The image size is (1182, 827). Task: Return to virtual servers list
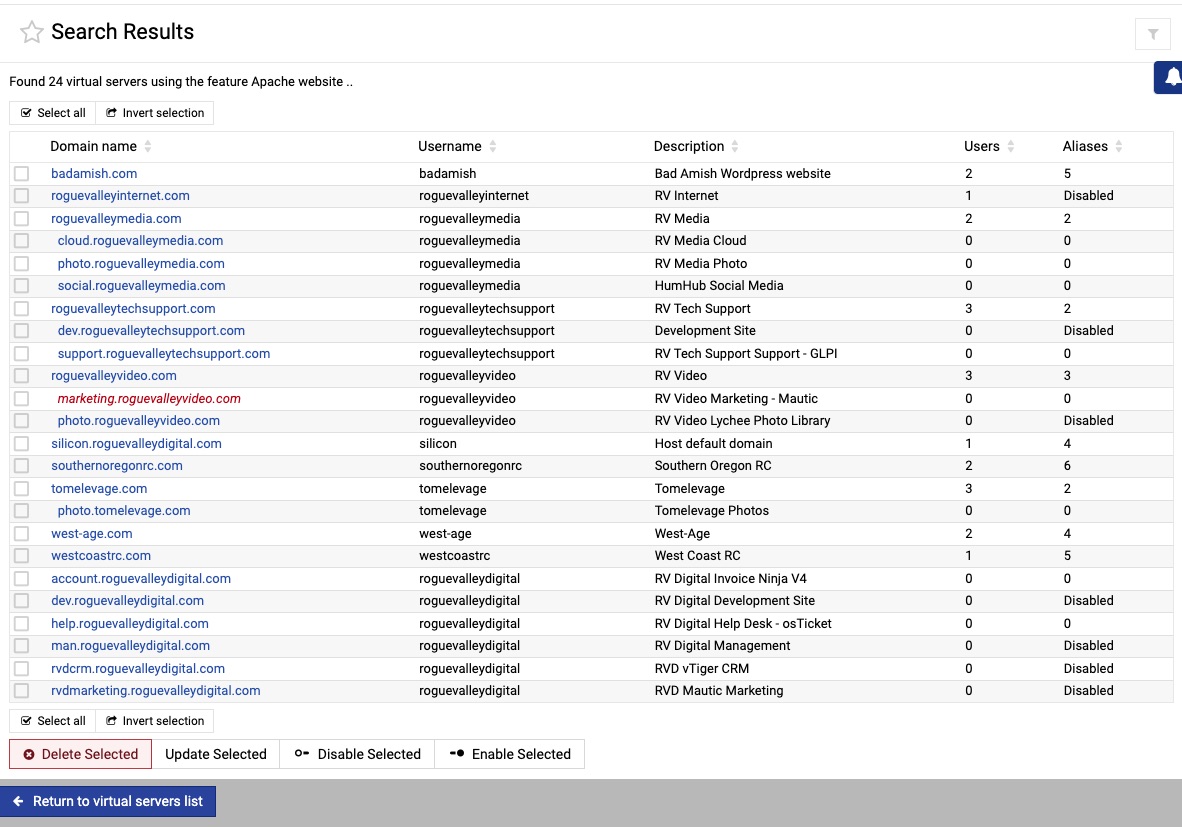[x=108, y=801]
